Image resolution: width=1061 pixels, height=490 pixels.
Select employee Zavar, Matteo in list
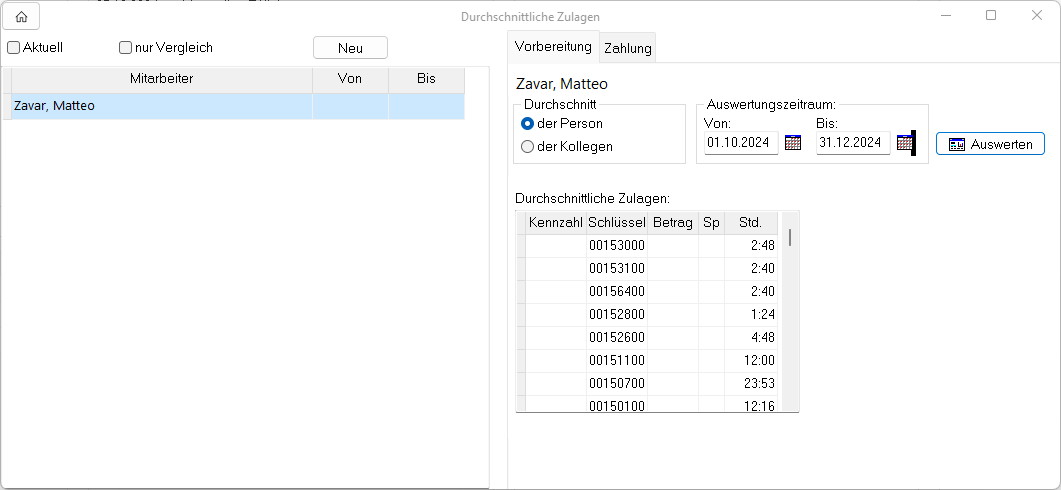(160, 105)
